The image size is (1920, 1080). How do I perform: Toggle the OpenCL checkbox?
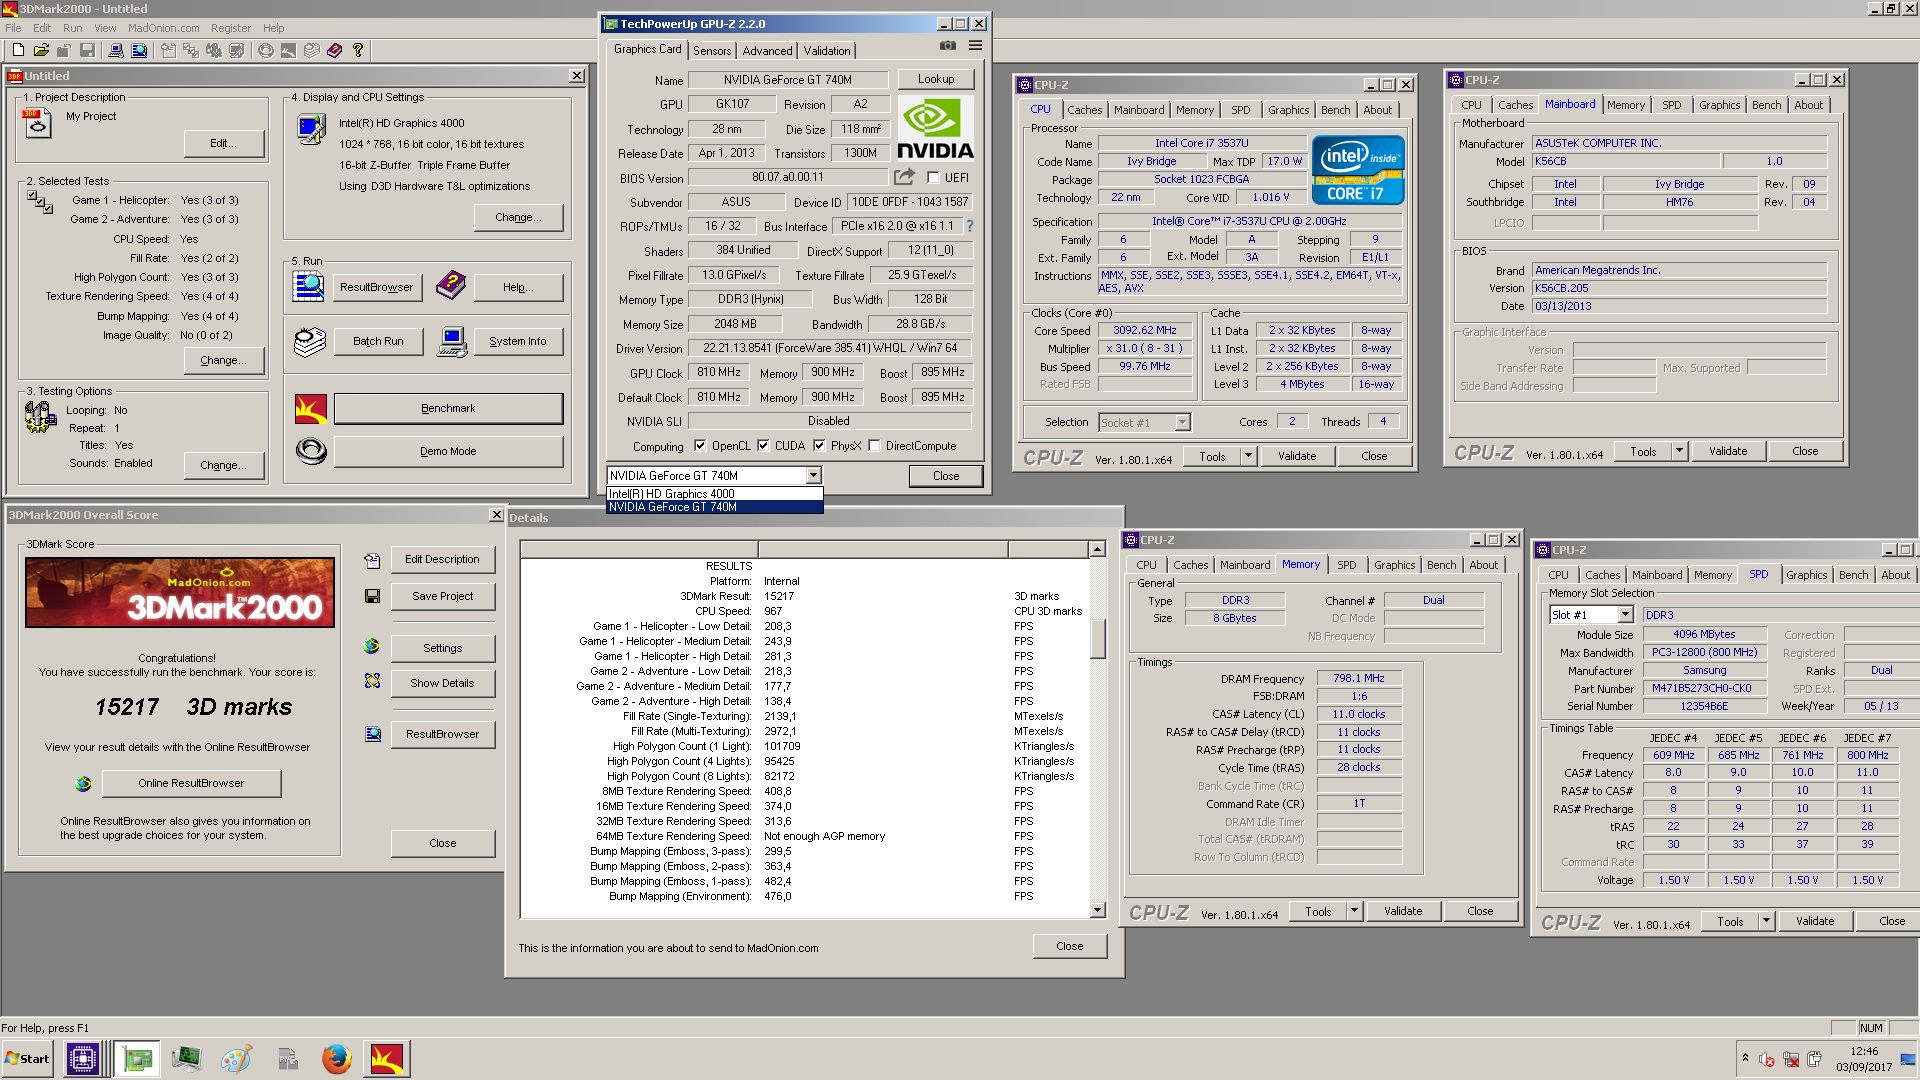click(700, 446)
